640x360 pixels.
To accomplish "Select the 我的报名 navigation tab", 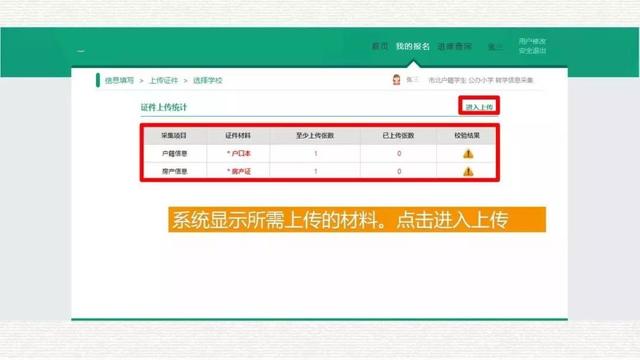I will pyautogui.click(x=413, y=46).
